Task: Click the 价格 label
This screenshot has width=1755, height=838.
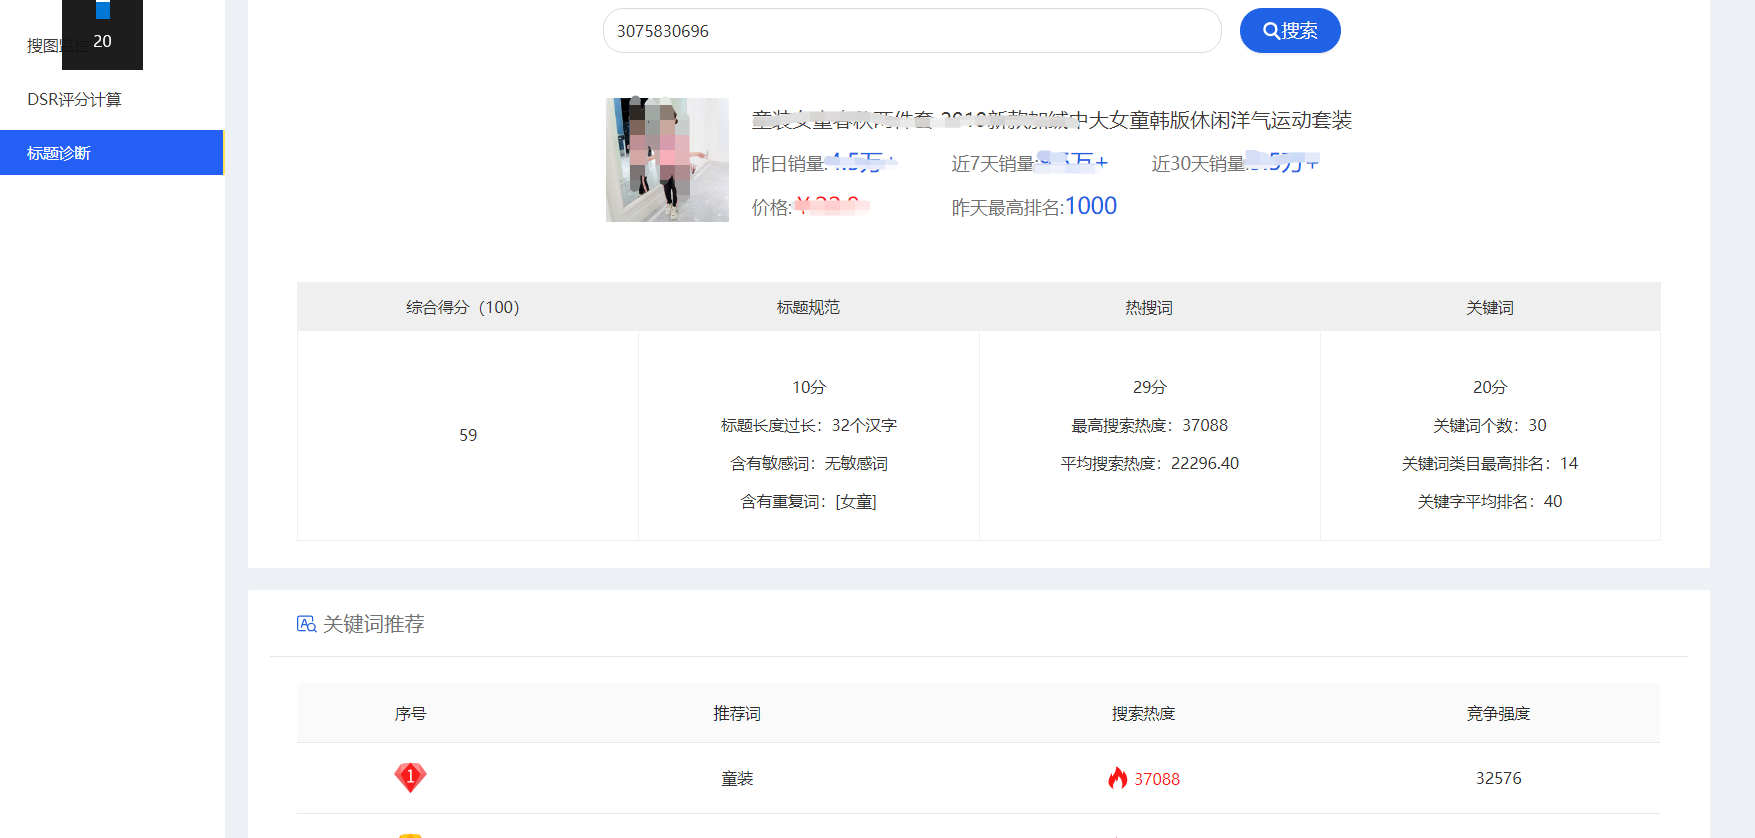Action: 772,207
